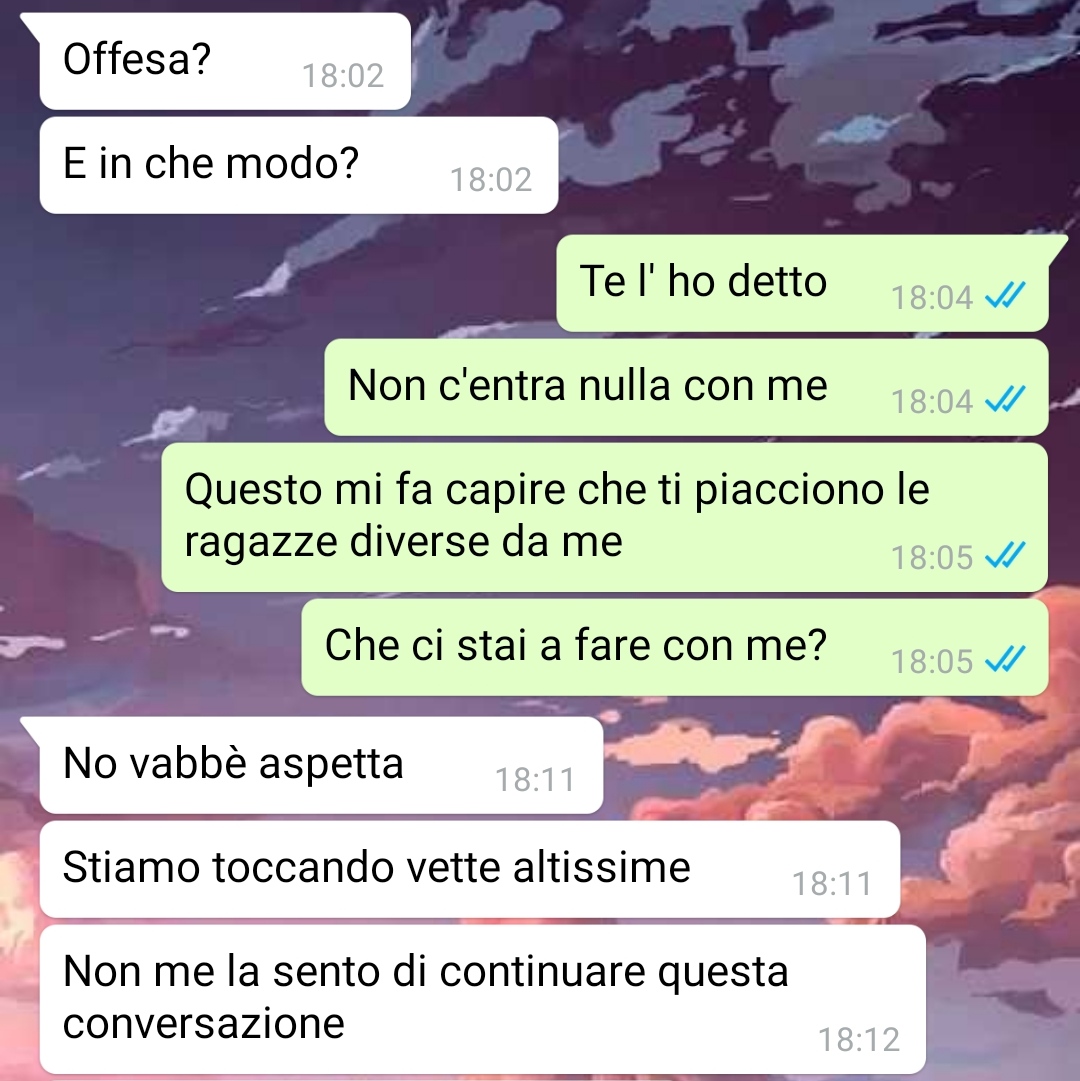Select the 'E in che modo?' message
The height and width of the screenshot is (1081, 1080).
(x=298, y=165)
